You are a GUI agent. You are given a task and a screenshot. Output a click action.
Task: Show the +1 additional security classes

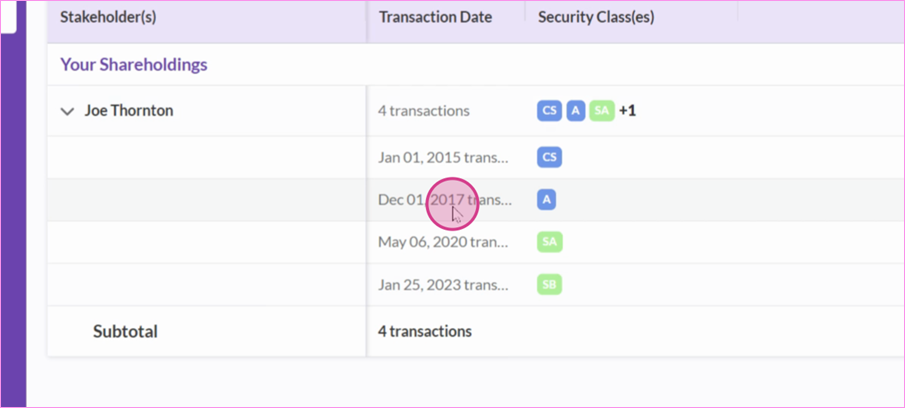click(627, 111)
